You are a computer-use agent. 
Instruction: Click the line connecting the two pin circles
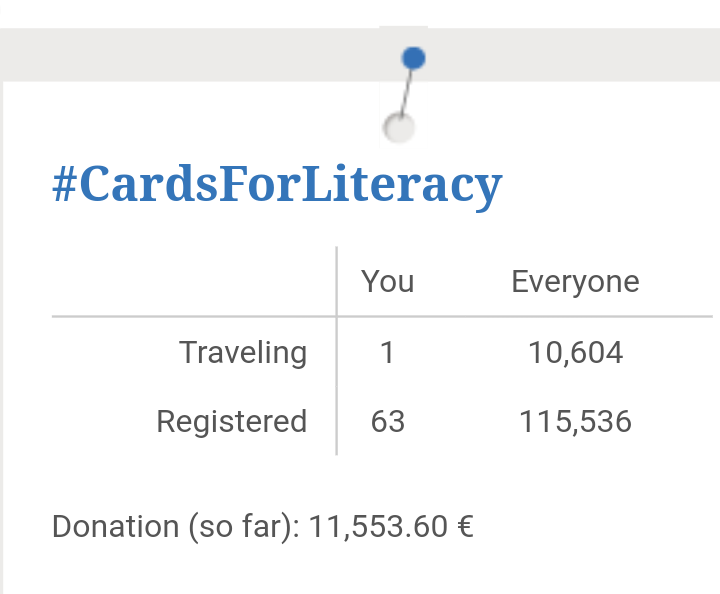tap(406, 93)
